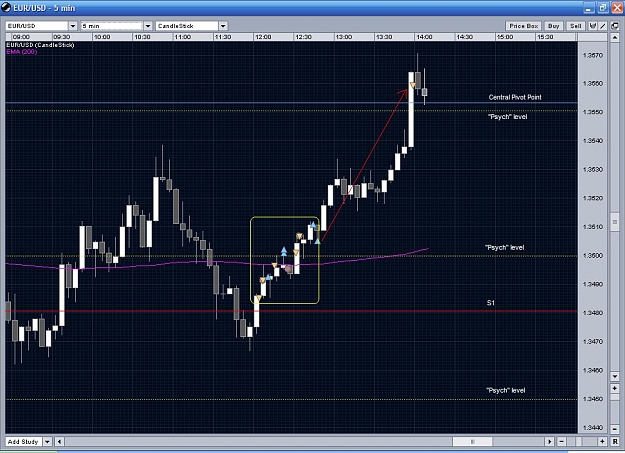Open the Price Box
The height and width of the screenshot is (453, 625).
click(523, 26)
